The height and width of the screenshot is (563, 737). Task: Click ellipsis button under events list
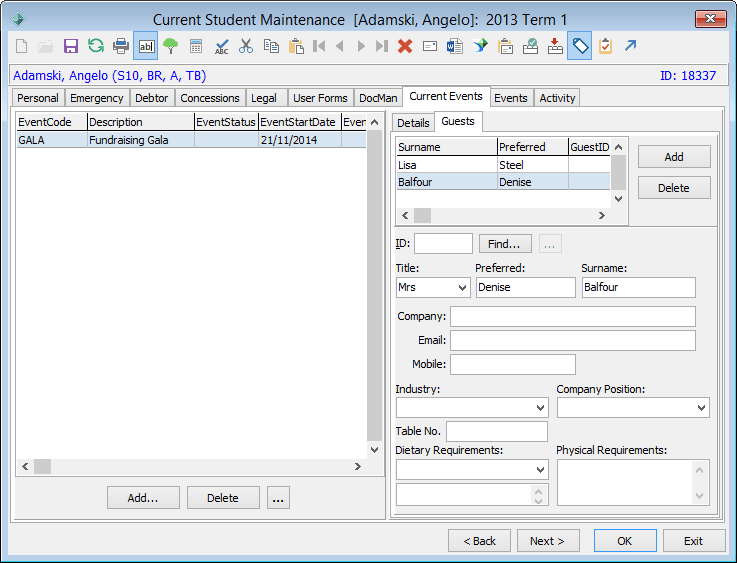pos(278,498)
